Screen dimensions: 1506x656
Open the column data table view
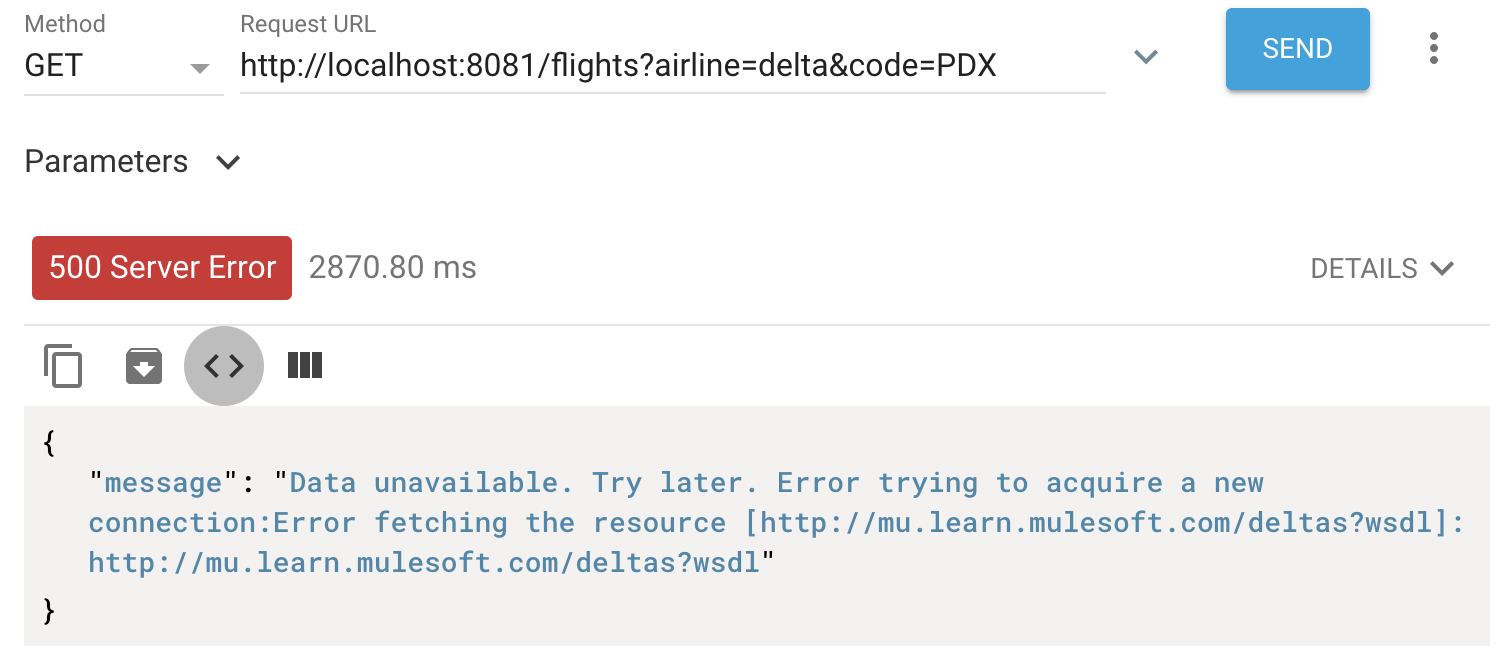pyautogui.click(x=305, y=366)
